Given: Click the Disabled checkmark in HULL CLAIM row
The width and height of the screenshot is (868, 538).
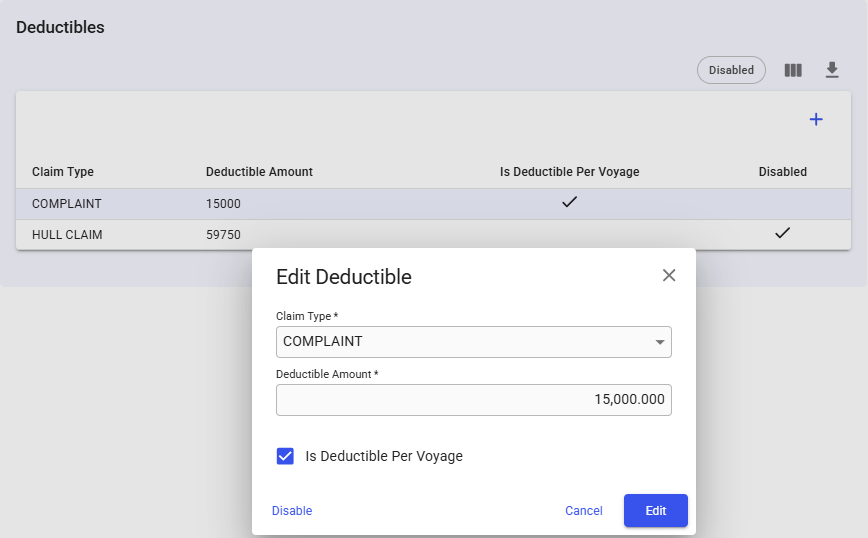Looking at the screenshot, I should pos(782,233).
